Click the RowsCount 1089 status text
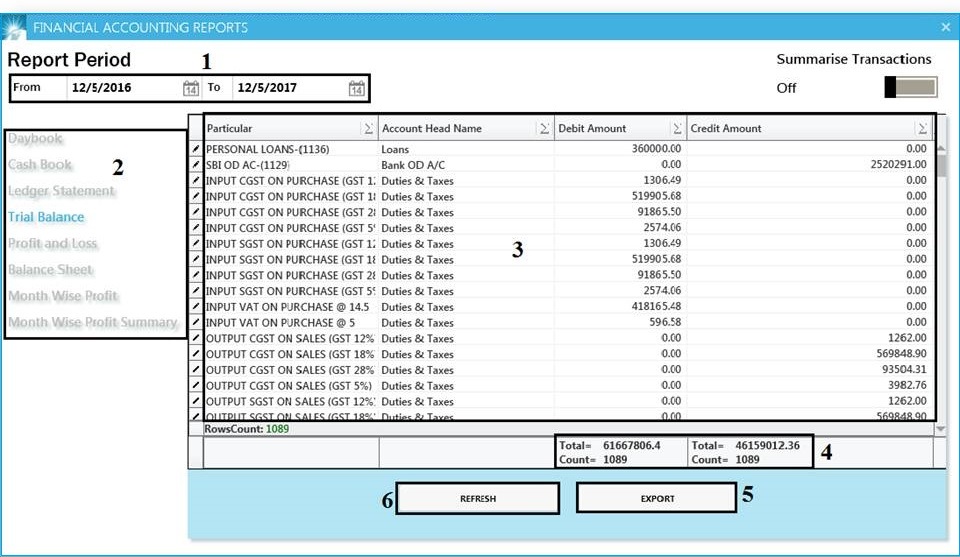960x557 pixels. pos(247,429)
